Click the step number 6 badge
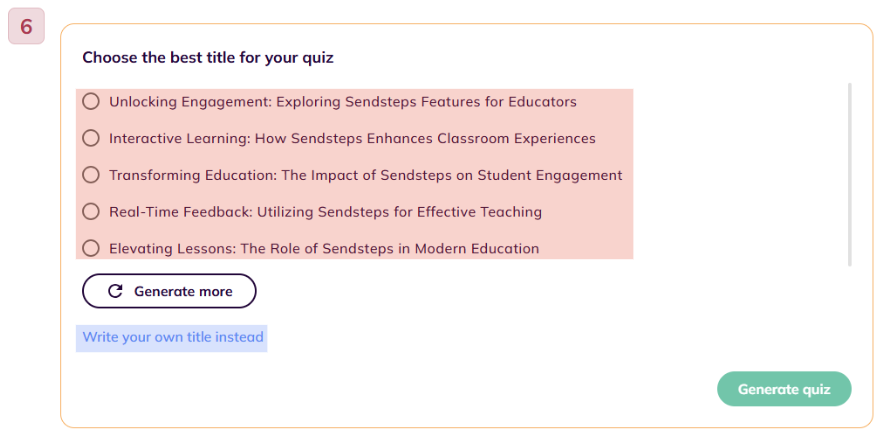882x439 pixels. tap(26, 26)
